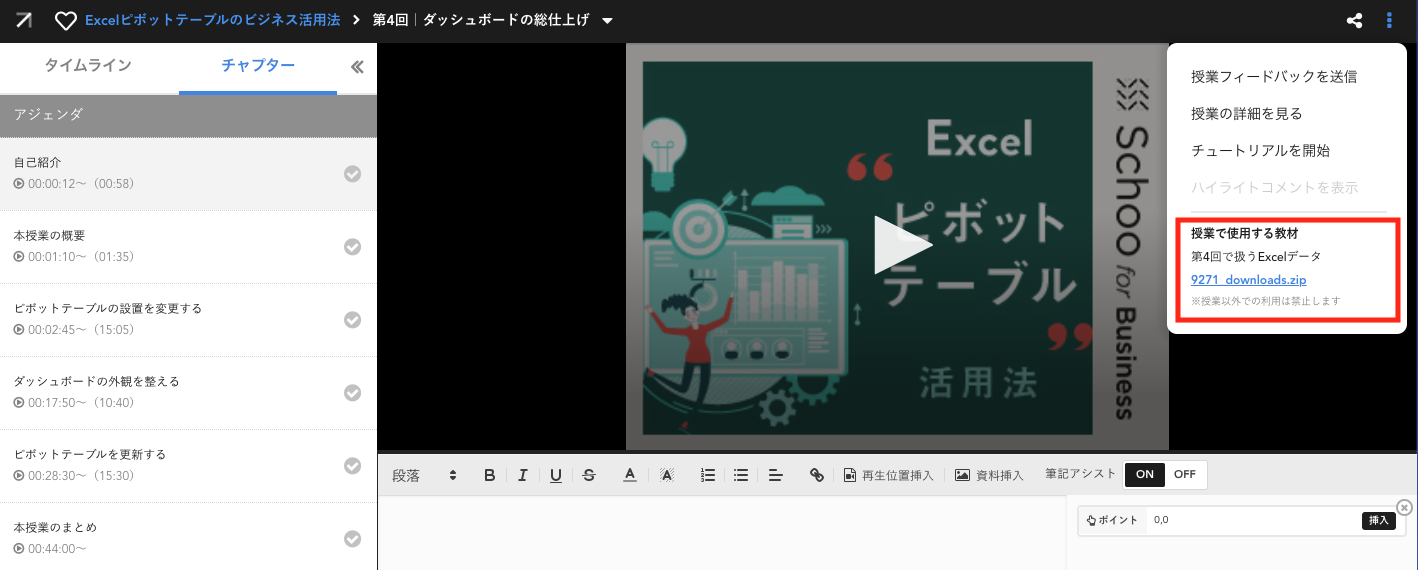Screen dimensions: 1418x570
Task: Click the check mark for 自己紹介 chapter
Action: 352,174
